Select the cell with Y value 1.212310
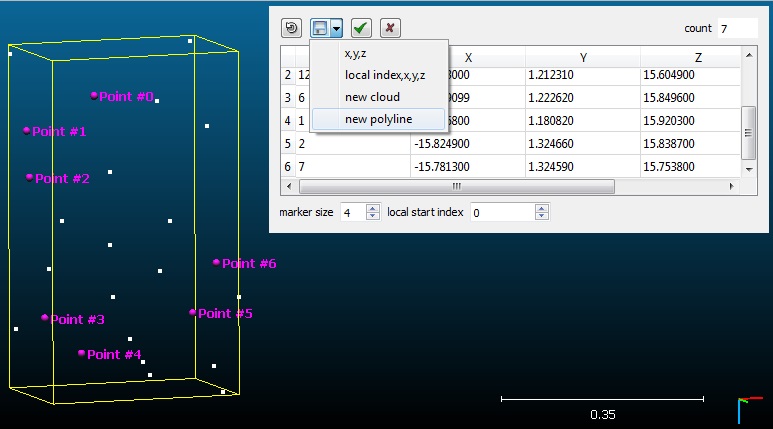The height and width of the screenshot is (429, 773). coord(583,75)
